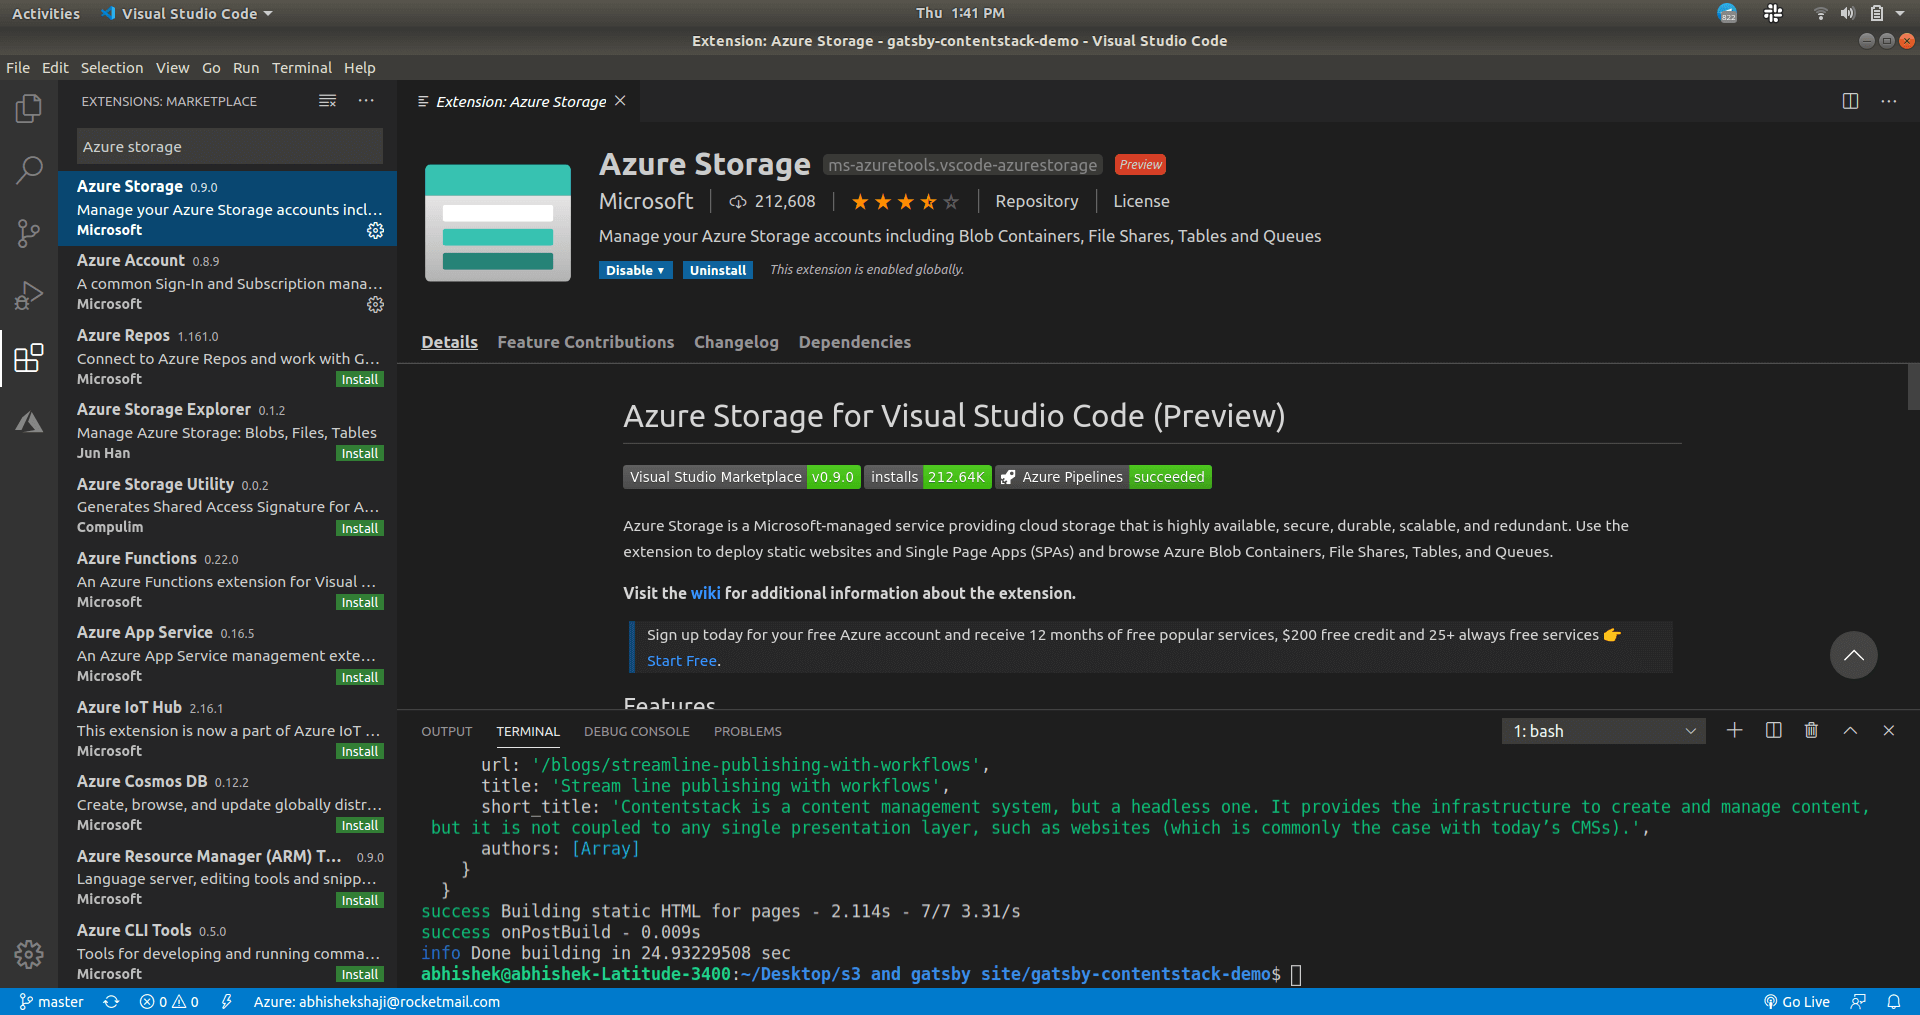The height and width of the screenshot is (1015, 1920).
Task: Click the Start Free link
Action: 682,660
